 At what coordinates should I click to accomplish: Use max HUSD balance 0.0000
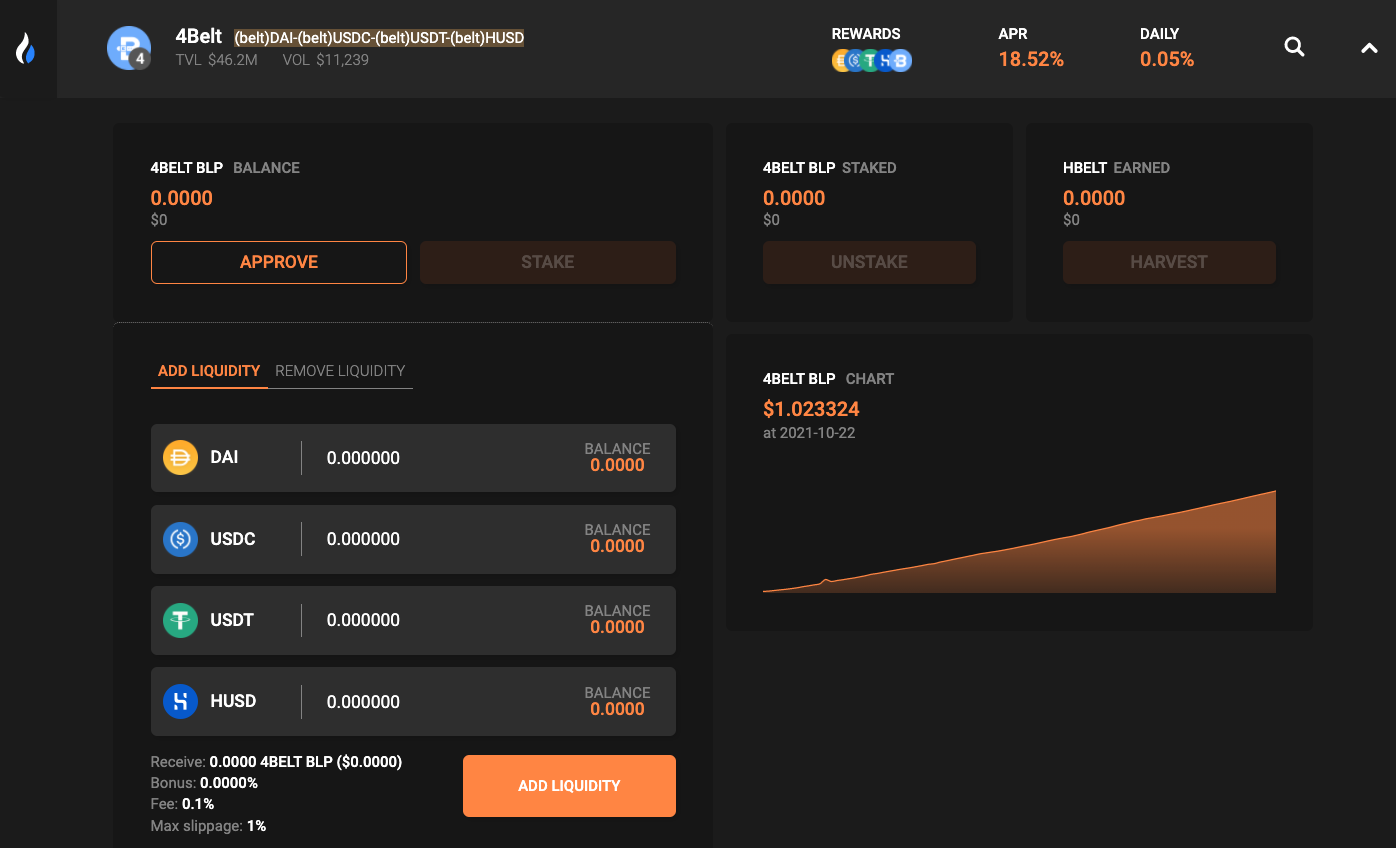(617, 709)
